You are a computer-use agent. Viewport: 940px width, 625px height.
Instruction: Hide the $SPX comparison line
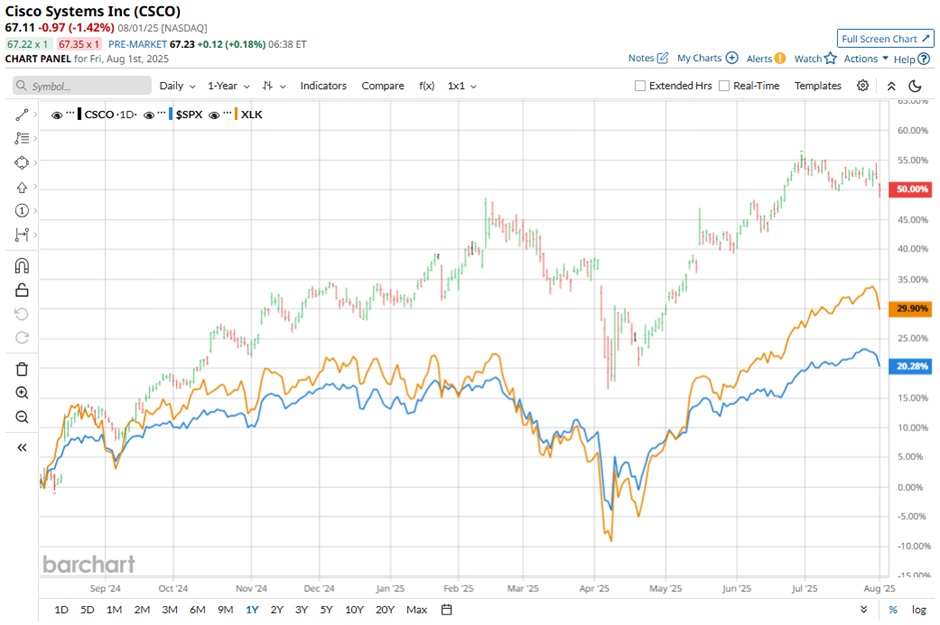(149, 115)
